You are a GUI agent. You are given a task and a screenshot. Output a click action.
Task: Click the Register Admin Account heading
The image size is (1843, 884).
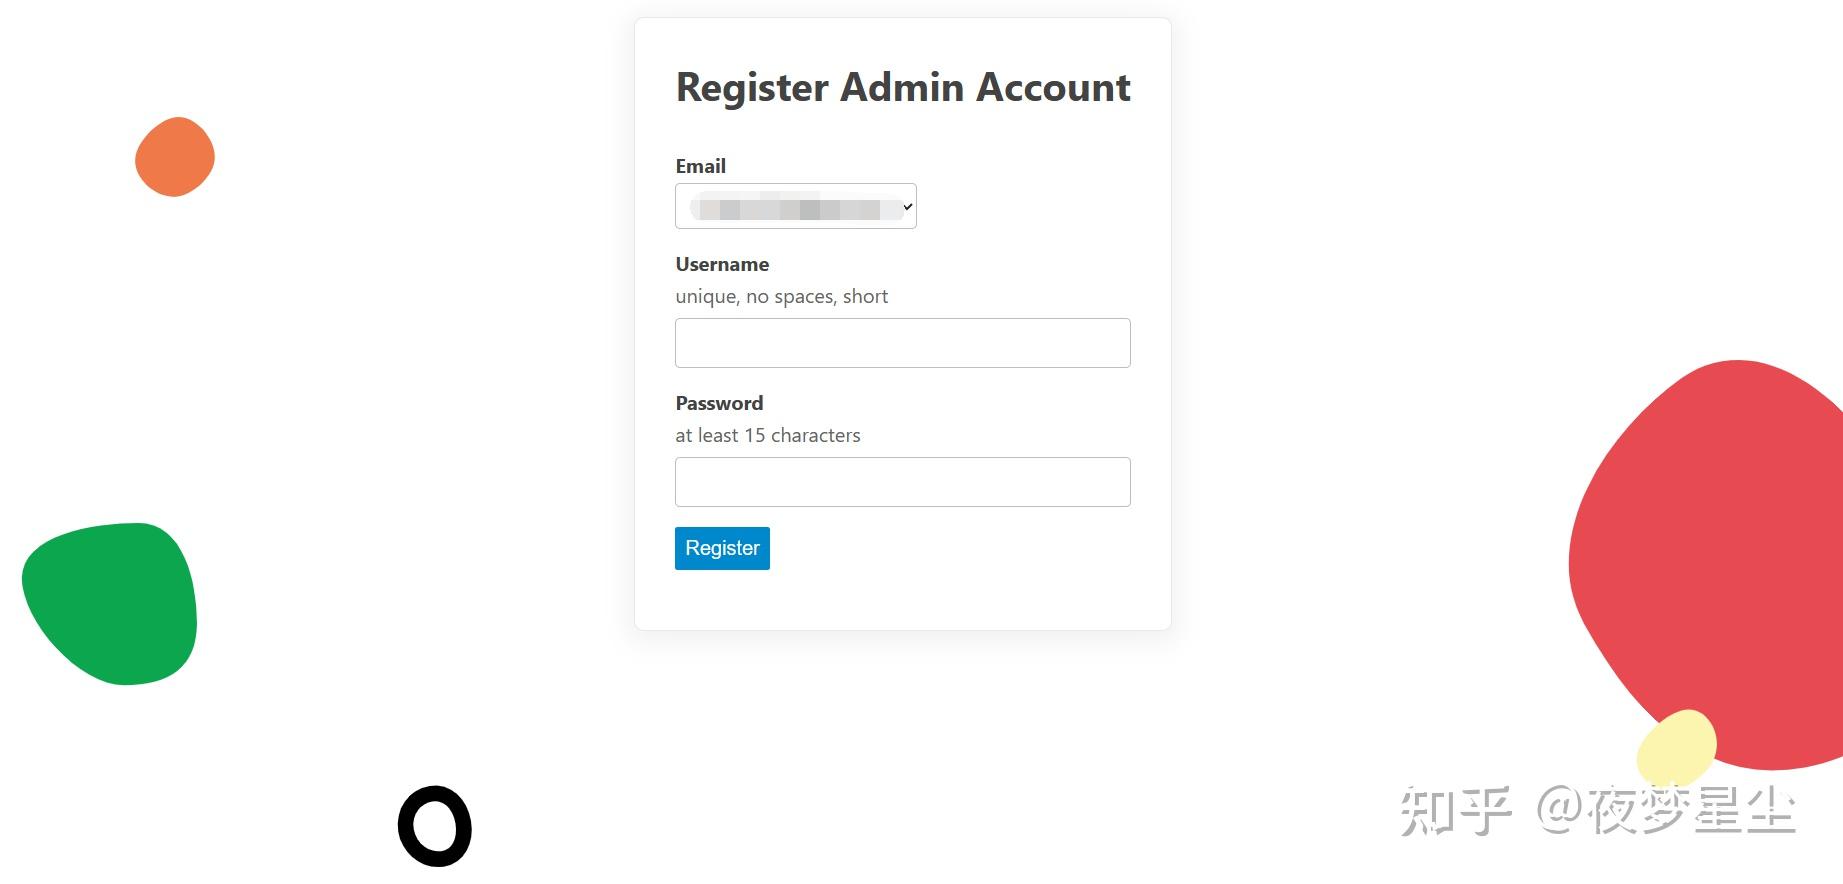coord(903,88)
